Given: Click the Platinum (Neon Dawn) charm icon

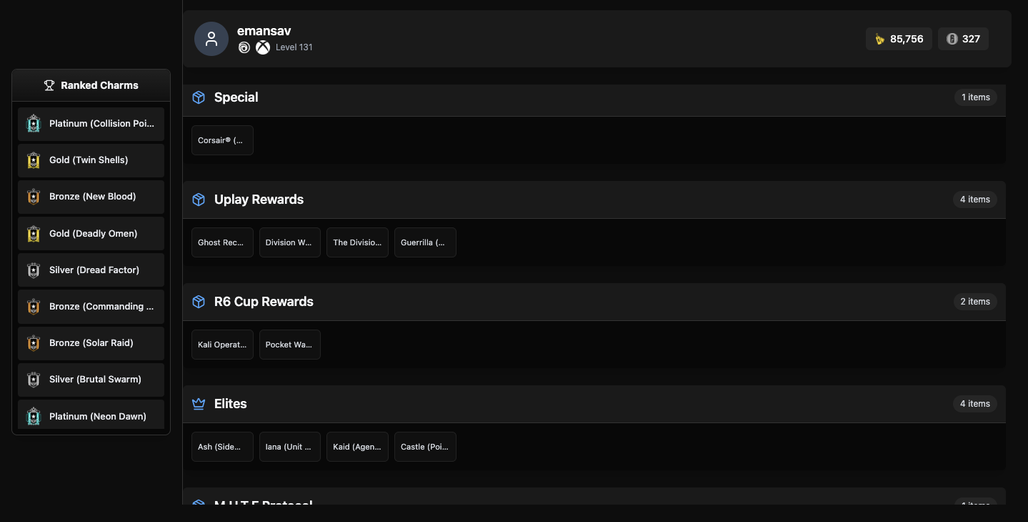Looking at the screenshot, I should [x=33, y=416].
